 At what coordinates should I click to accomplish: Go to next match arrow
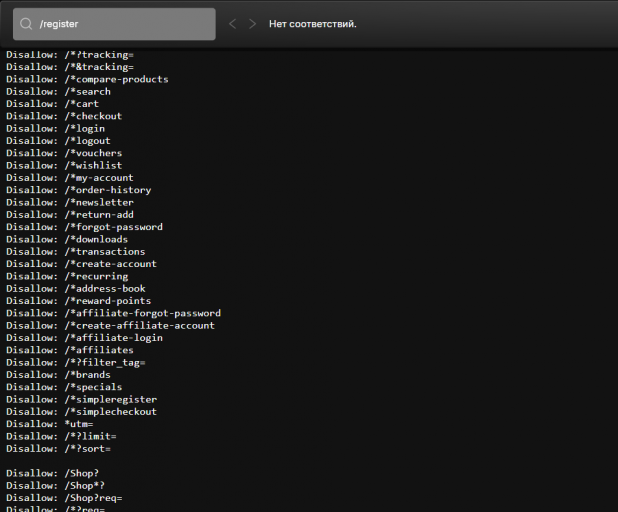point(253,24)
